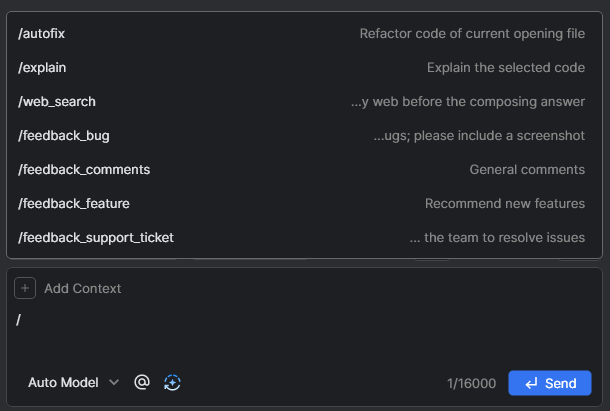Click the sparkle refresh icon
This screenshot has height=411, width=610.
pos(172,382)
